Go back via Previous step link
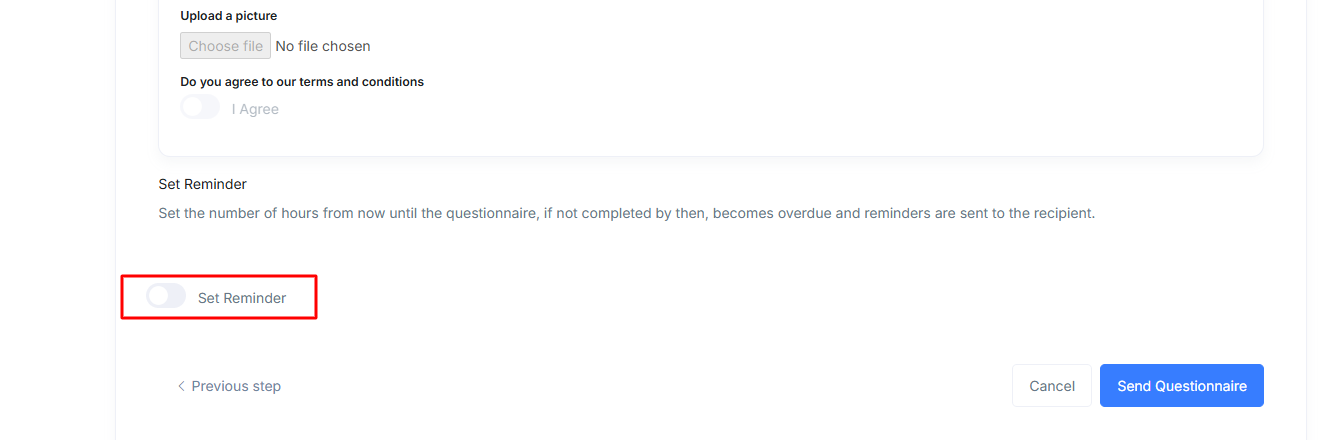1324x440 pixels. [229, 386]
